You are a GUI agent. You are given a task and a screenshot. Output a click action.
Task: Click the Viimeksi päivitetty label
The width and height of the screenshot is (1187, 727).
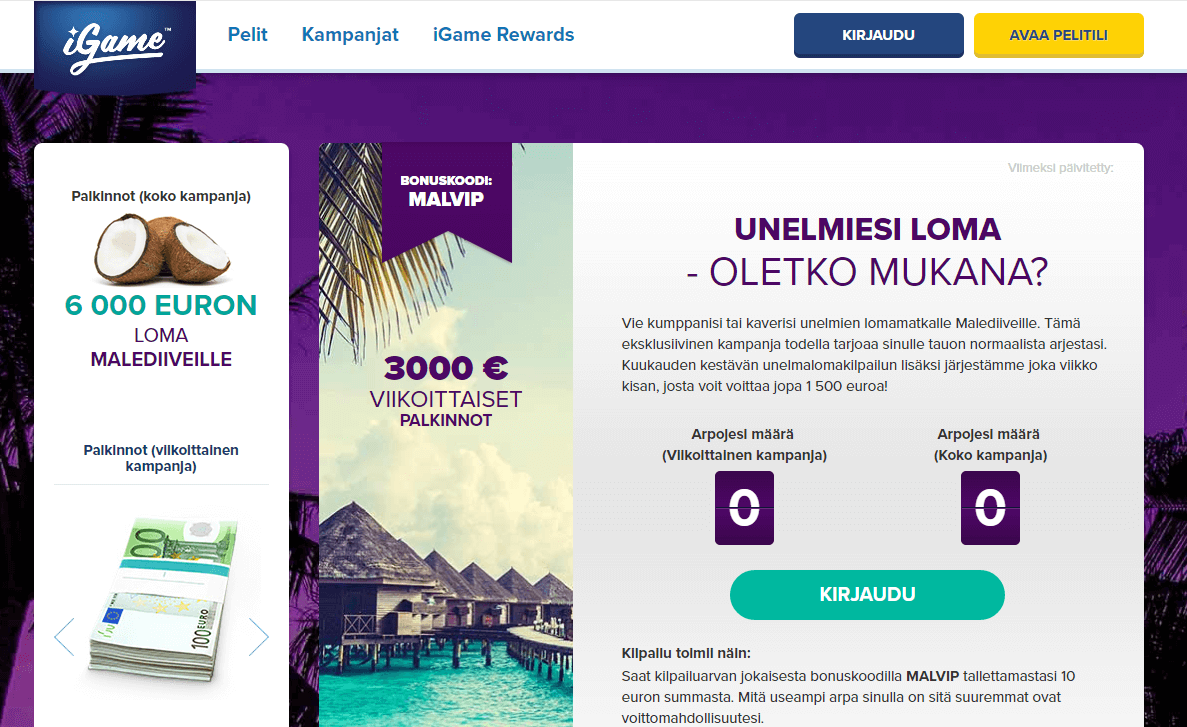coord(1061,167)
